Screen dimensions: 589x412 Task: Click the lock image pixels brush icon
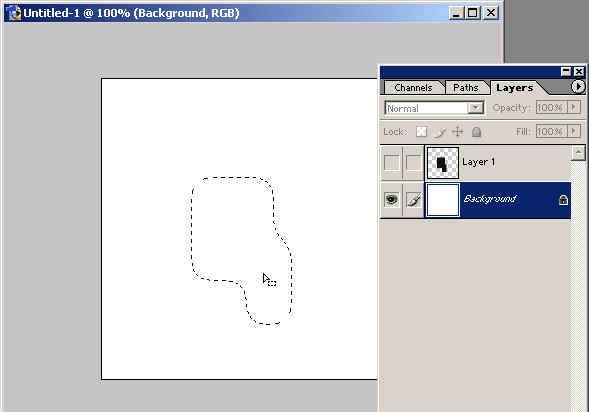[440, 132]
